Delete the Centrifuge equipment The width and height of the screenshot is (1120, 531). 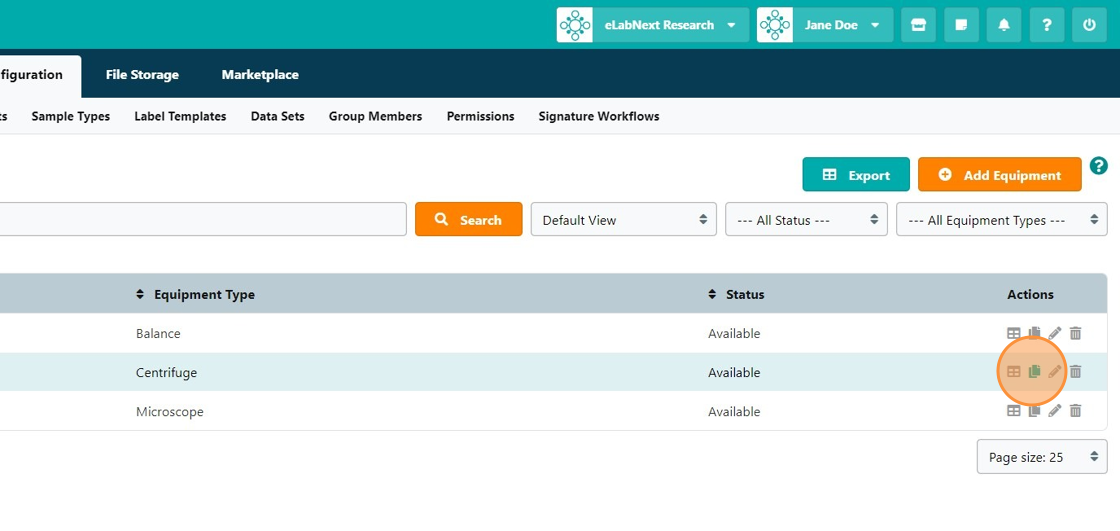(x=1075, y=372)
